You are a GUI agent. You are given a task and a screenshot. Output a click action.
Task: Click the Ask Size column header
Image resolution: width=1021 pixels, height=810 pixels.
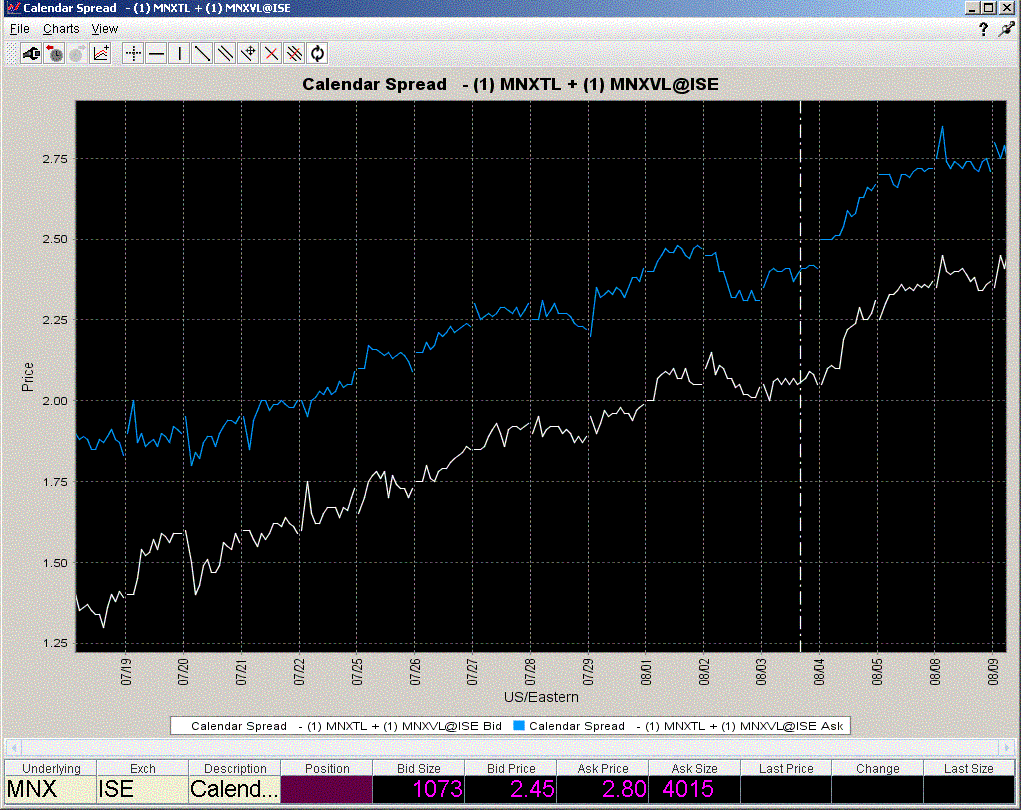694,768
